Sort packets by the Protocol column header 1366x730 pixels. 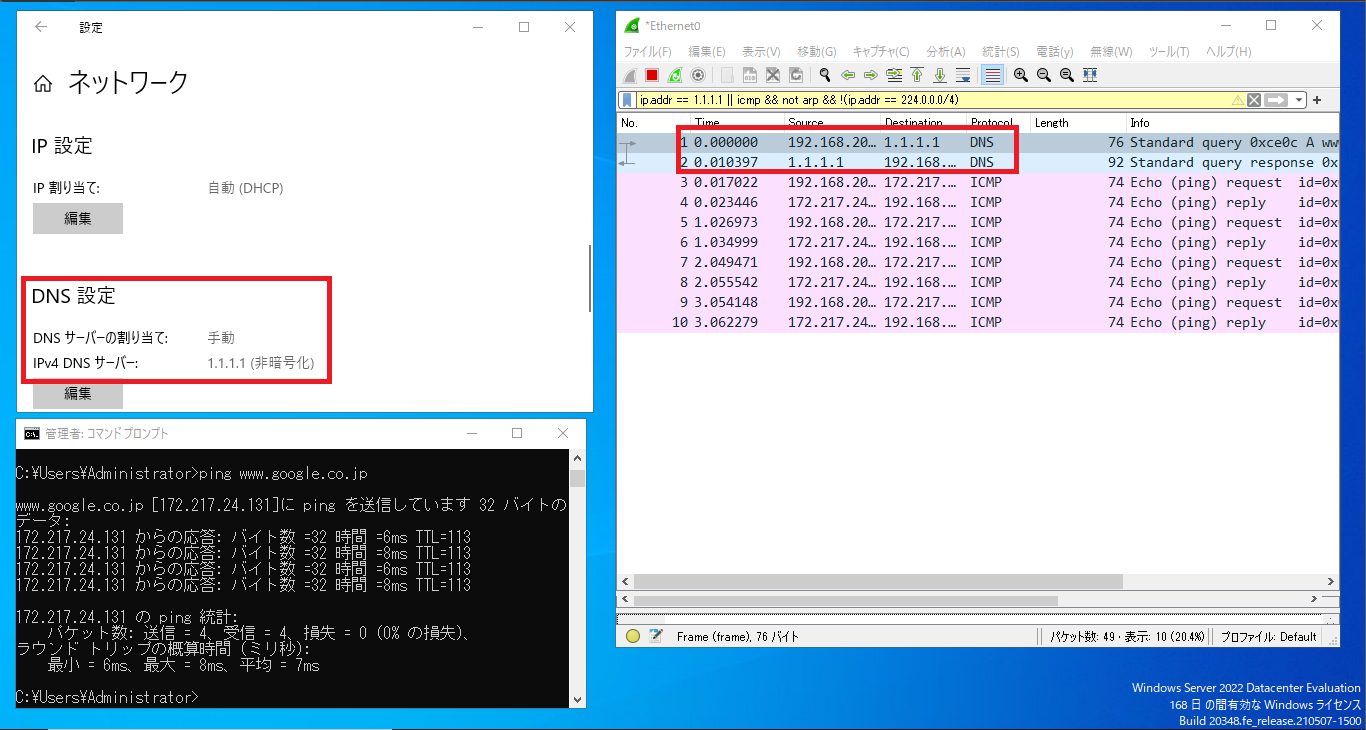tap(997, 123)
